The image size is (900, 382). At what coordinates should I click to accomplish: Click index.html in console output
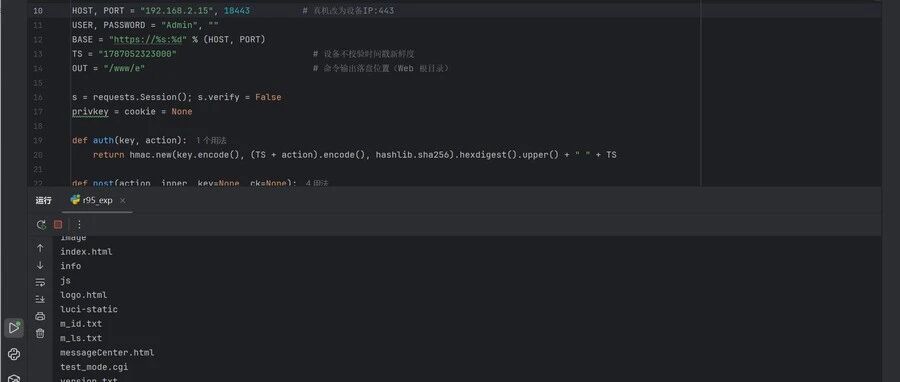(x=87, y=252)
